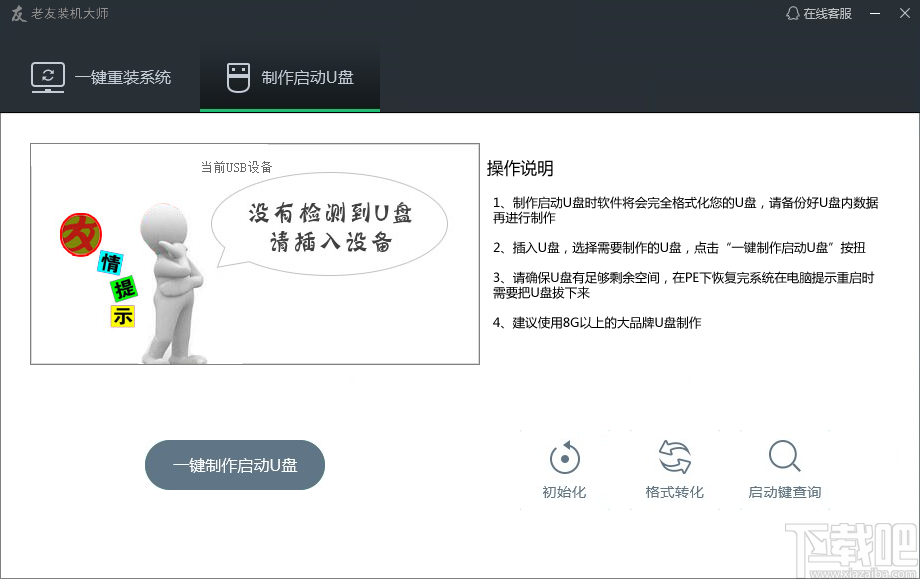
Task: Click the red 友 circle badge
Action: coord(79,234)
